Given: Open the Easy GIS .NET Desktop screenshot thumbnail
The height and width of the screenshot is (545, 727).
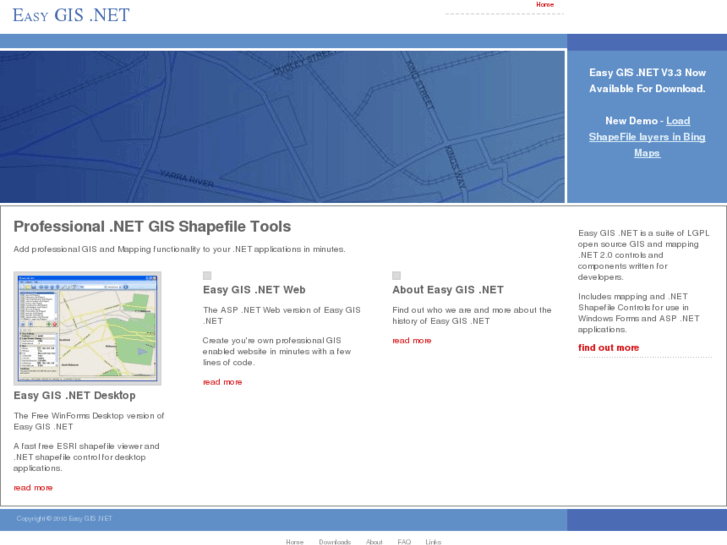Looking at the screenshot, I should [x=87, y=328].
